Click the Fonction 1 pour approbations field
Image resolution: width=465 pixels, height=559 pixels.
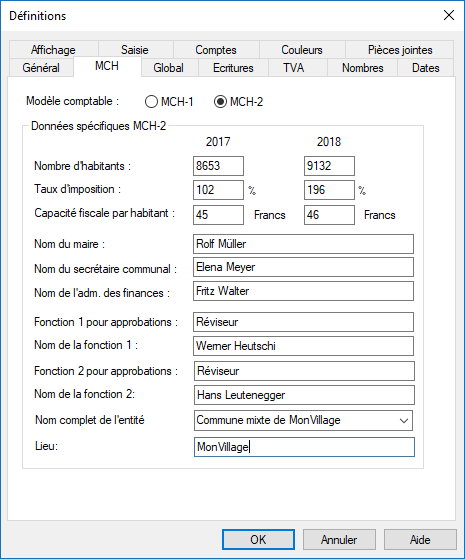[303, 322]
